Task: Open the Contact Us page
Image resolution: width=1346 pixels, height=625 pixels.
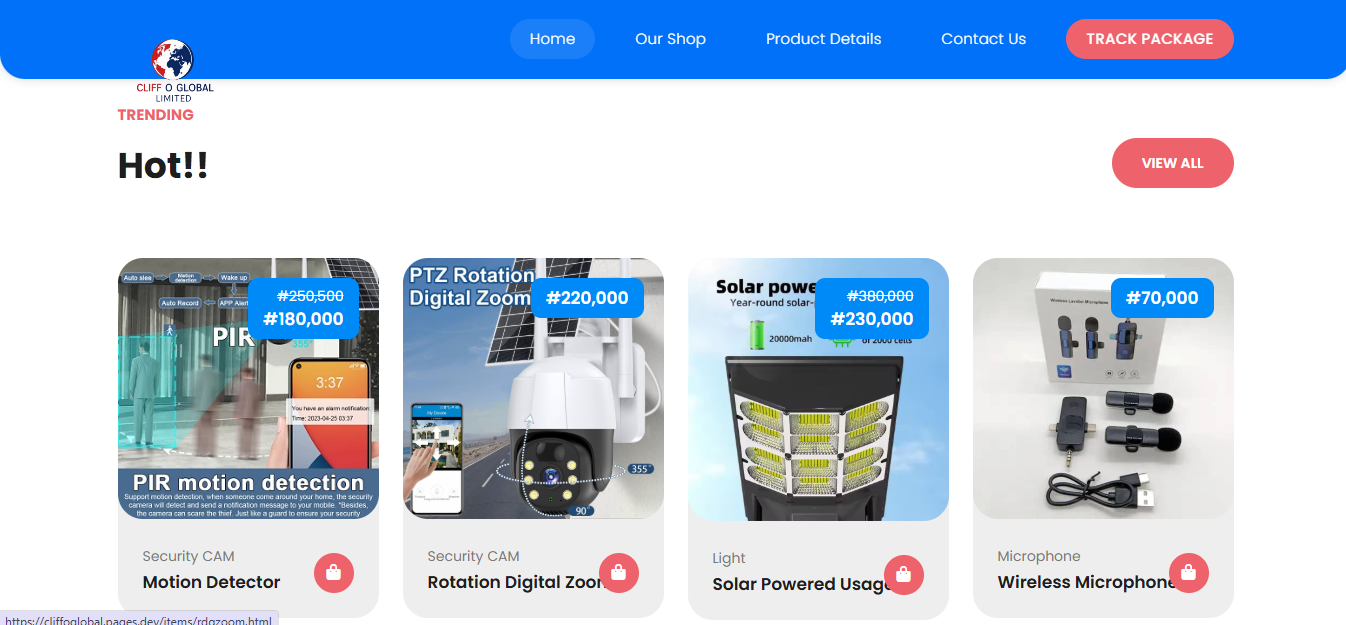Action: (983, 39)
